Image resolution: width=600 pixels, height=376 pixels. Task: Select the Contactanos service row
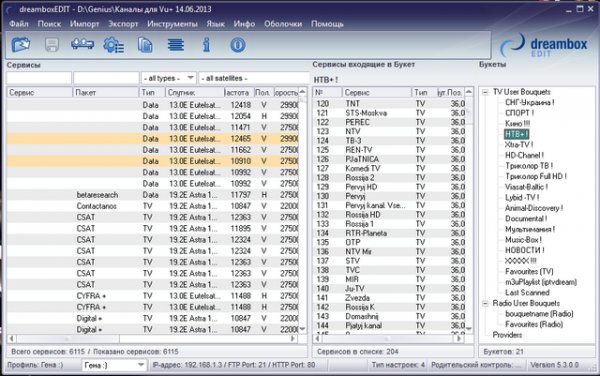tap(152, 206)
